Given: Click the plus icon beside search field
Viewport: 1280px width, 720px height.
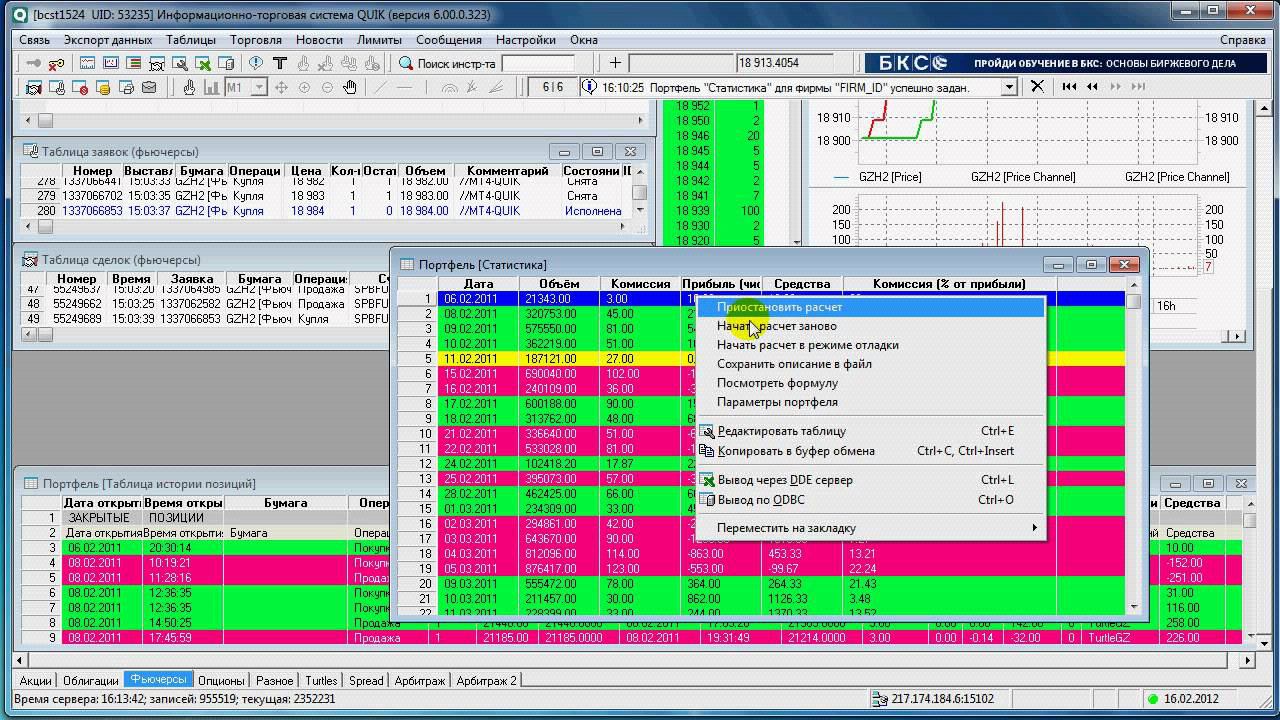Looking at the screenshot, I should [x=615, y=63].
